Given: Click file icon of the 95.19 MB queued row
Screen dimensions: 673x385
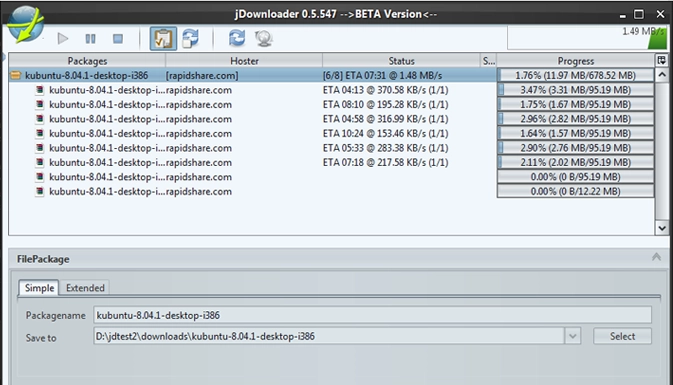Looking at the screenshot, I should (39, 177).
